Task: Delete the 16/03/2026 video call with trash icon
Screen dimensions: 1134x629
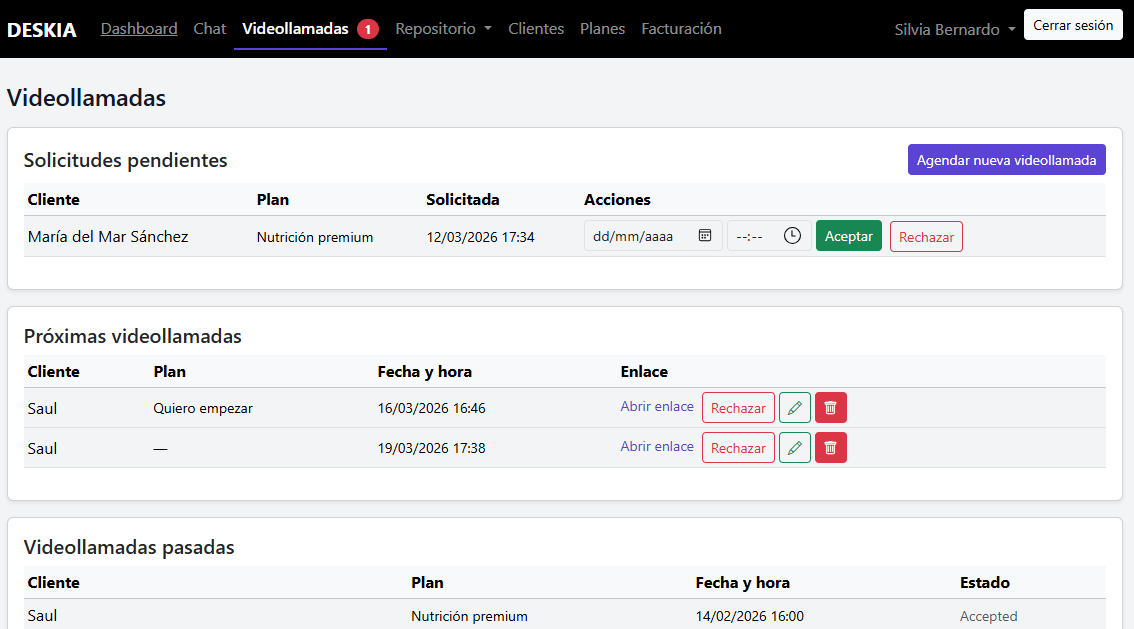Action: 831,408
